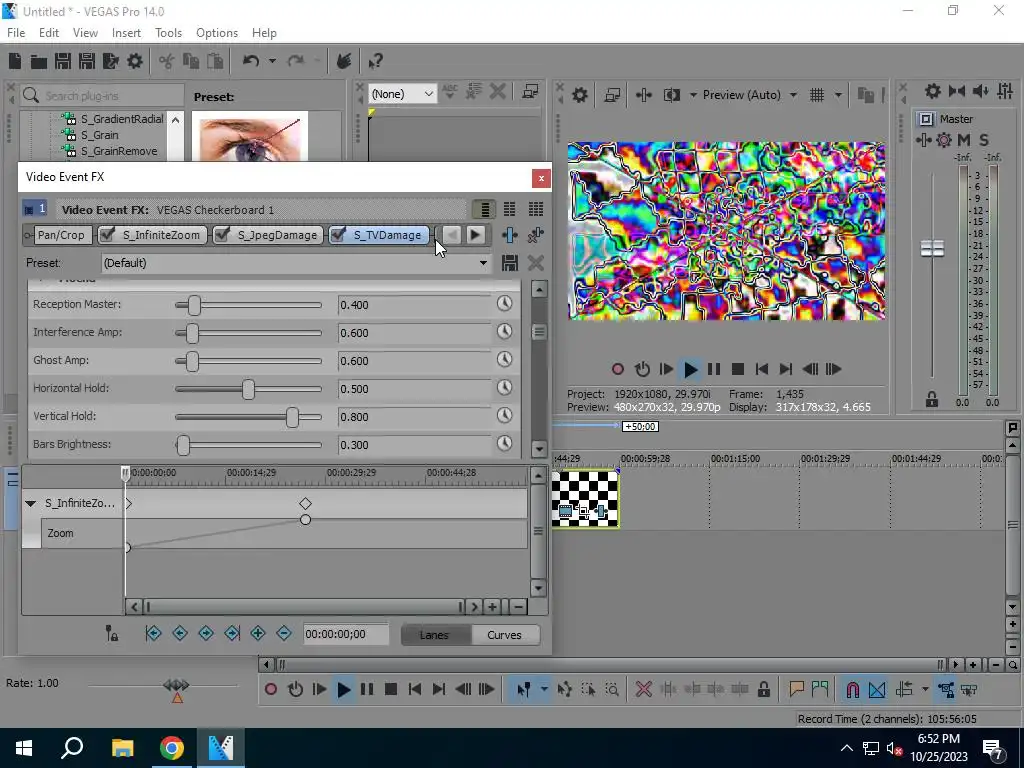Open the Auto Ripple dropdown arrow
This screenshot has height=768, width=1024.
click(x=925, y=690)
